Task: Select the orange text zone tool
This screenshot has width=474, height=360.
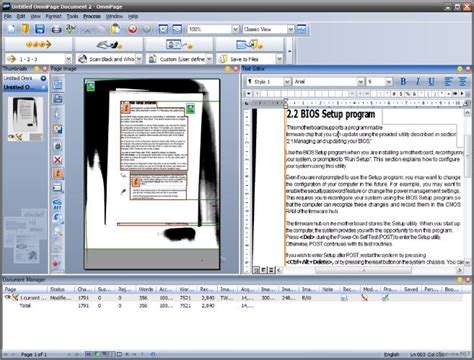Action: tap(58, 173)
